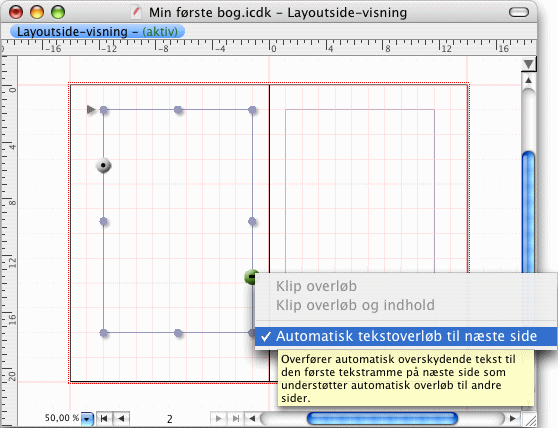Image resolution: width=558 pixels, height=428 pixels.
Task: Click the vertical scrollbar up arrow
Action: point(528,80)
